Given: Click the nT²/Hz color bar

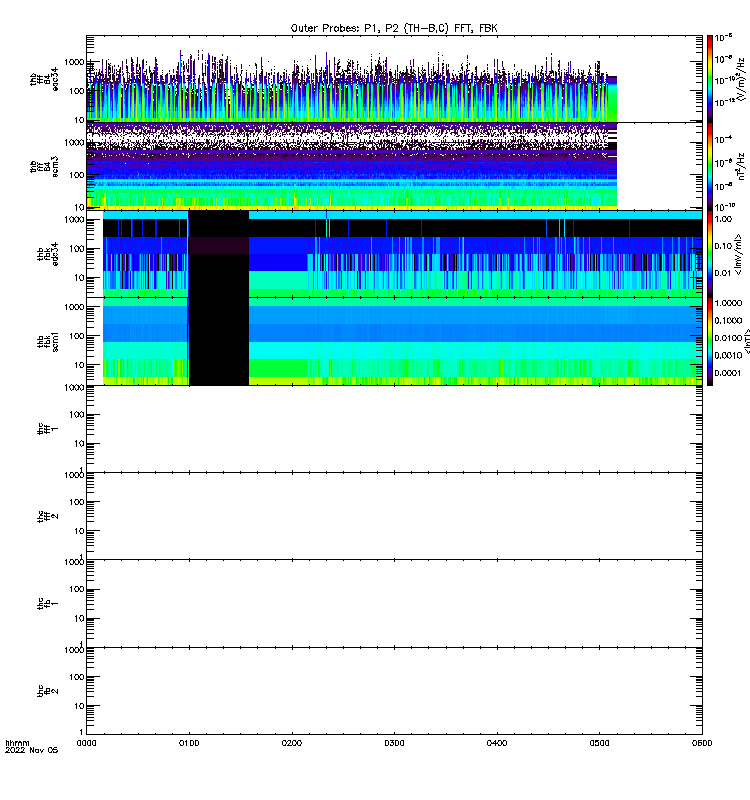Looking at the screenshot, I should click(x=710, y=166).
